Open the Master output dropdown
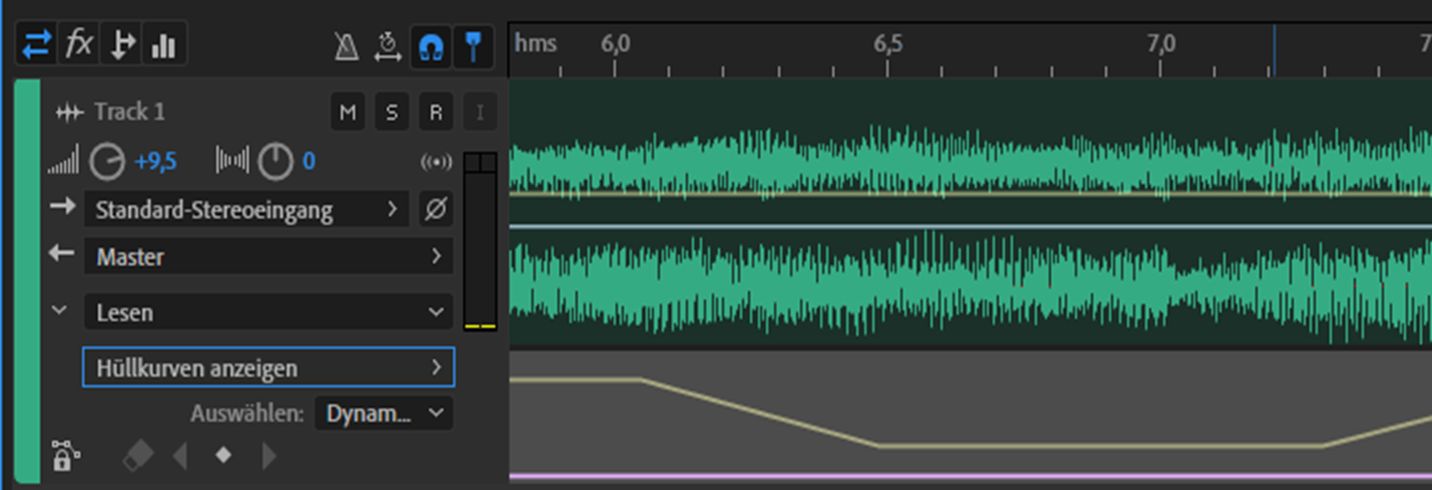 [268, 257]
